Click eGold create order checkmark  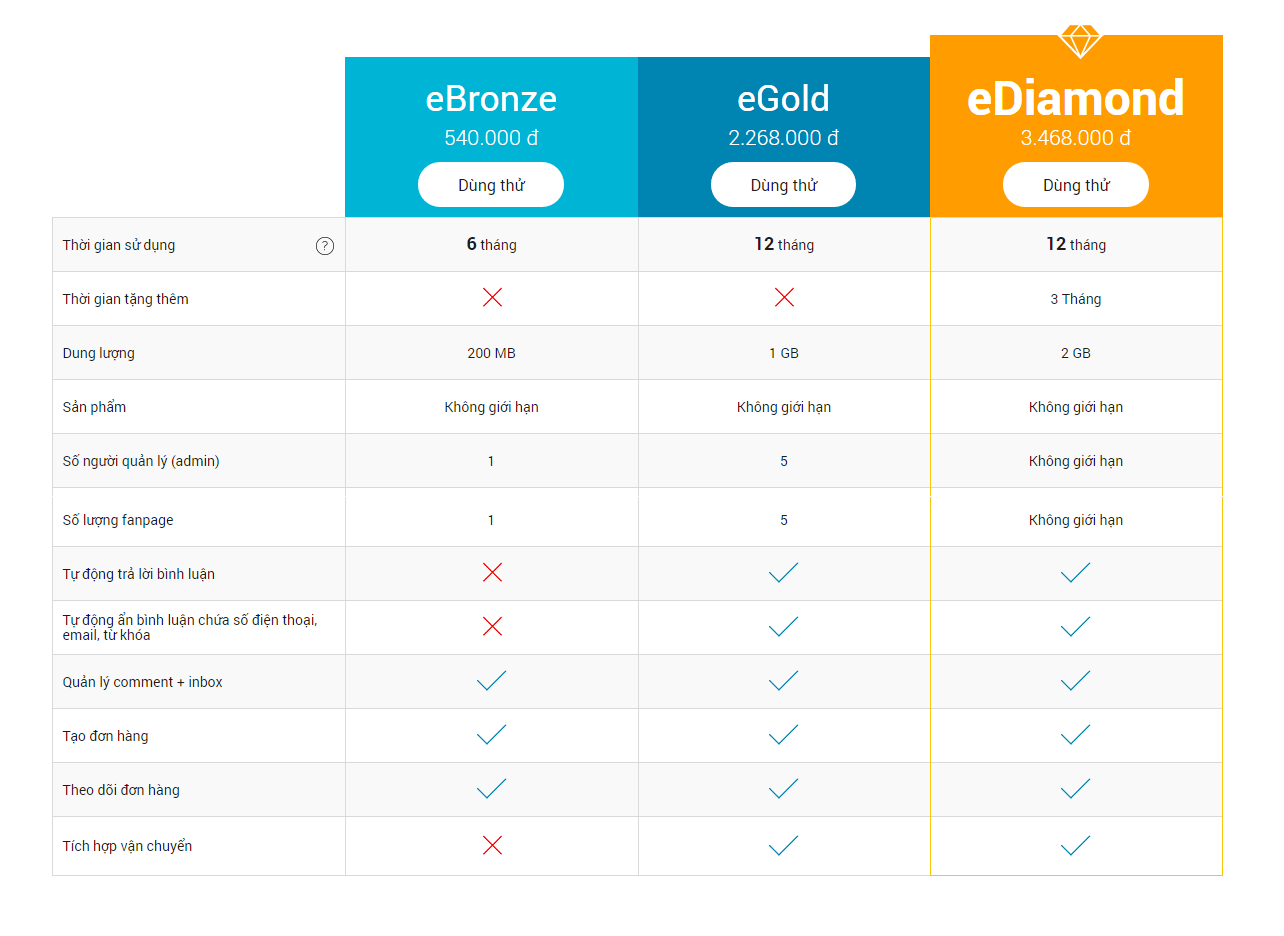tap(784, 735)
